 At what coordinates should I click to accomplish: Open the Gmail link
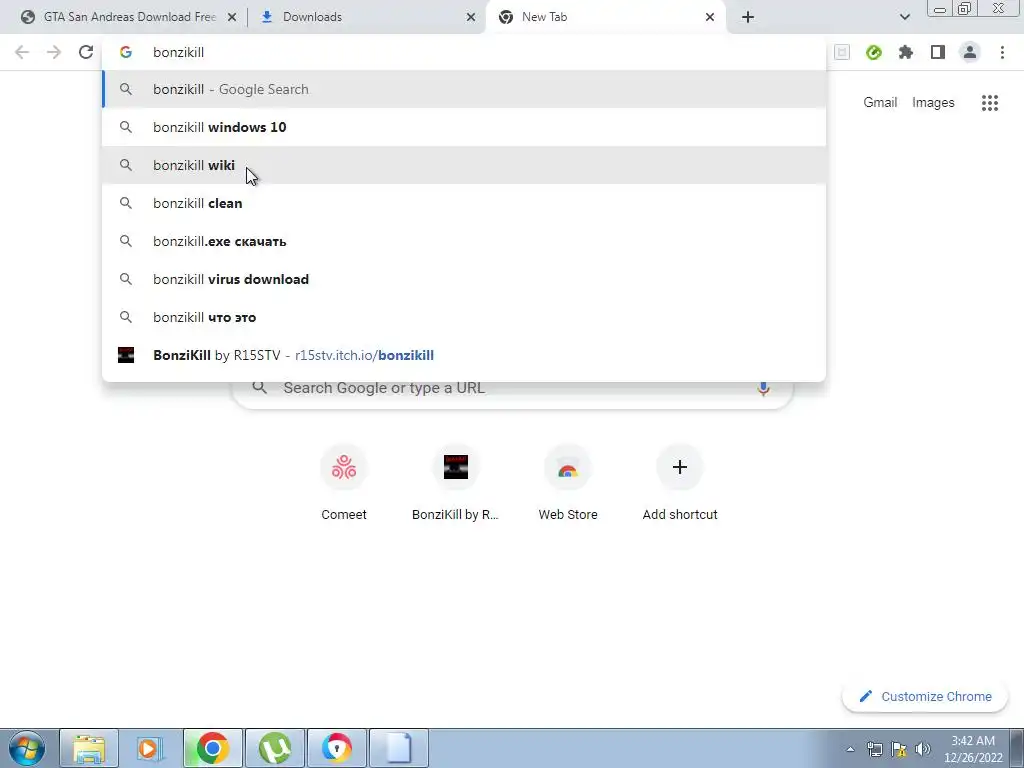click(880, 103)
